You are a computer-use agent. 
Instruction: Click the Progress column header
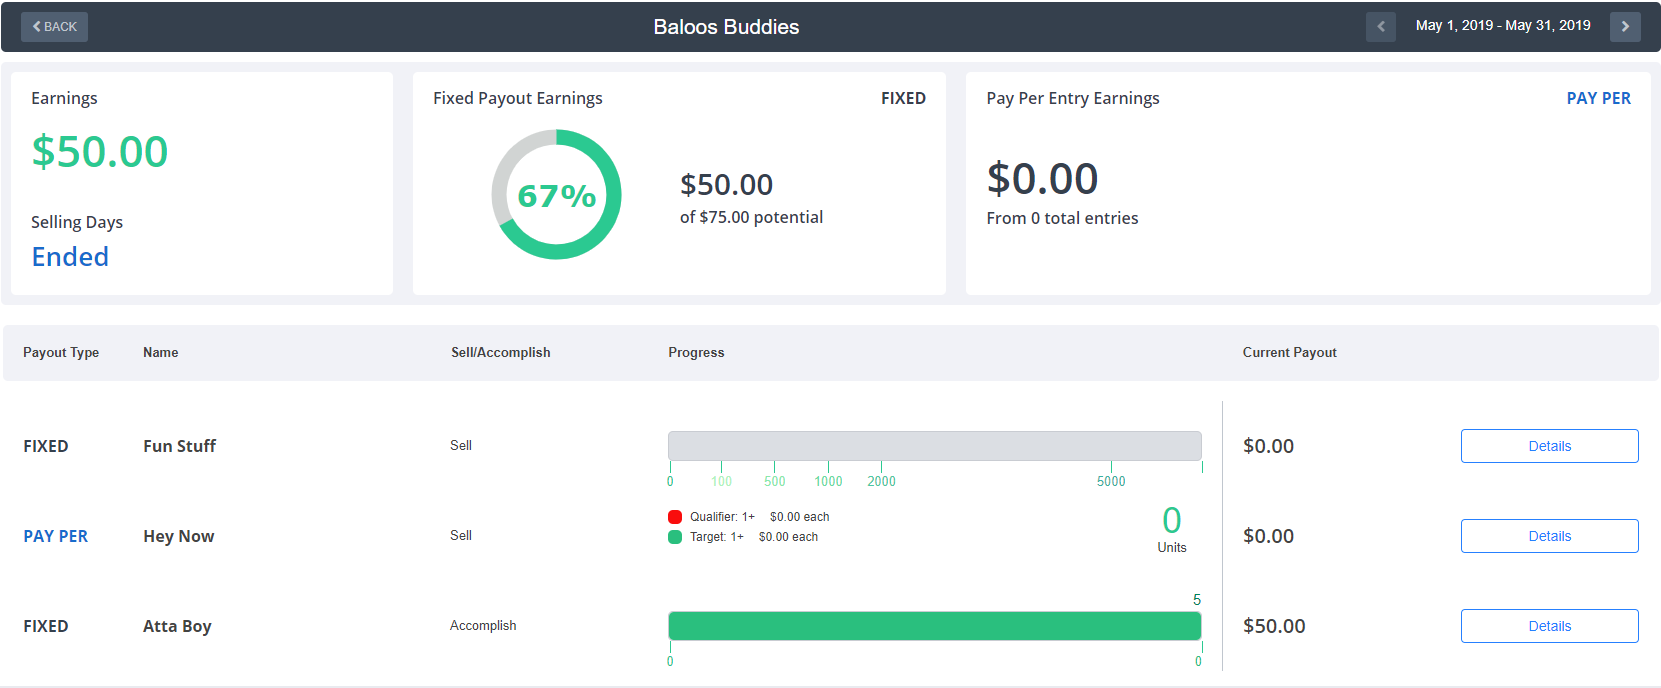click(696, 352)
